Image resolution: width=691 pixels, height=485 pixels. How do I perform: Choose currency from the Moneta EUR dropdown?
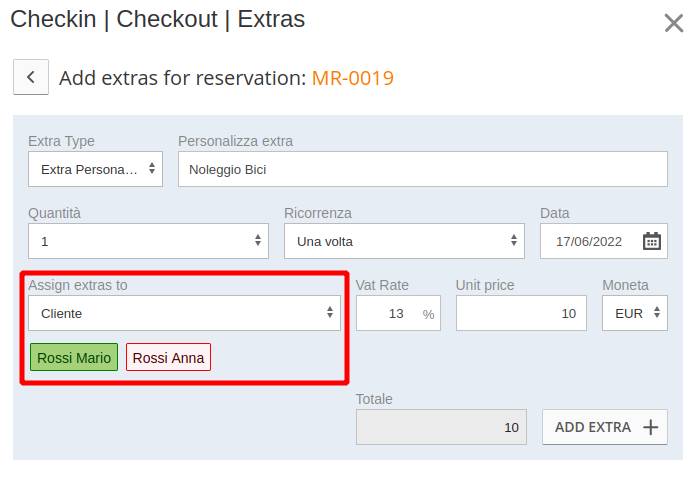[x=635, y=313]
